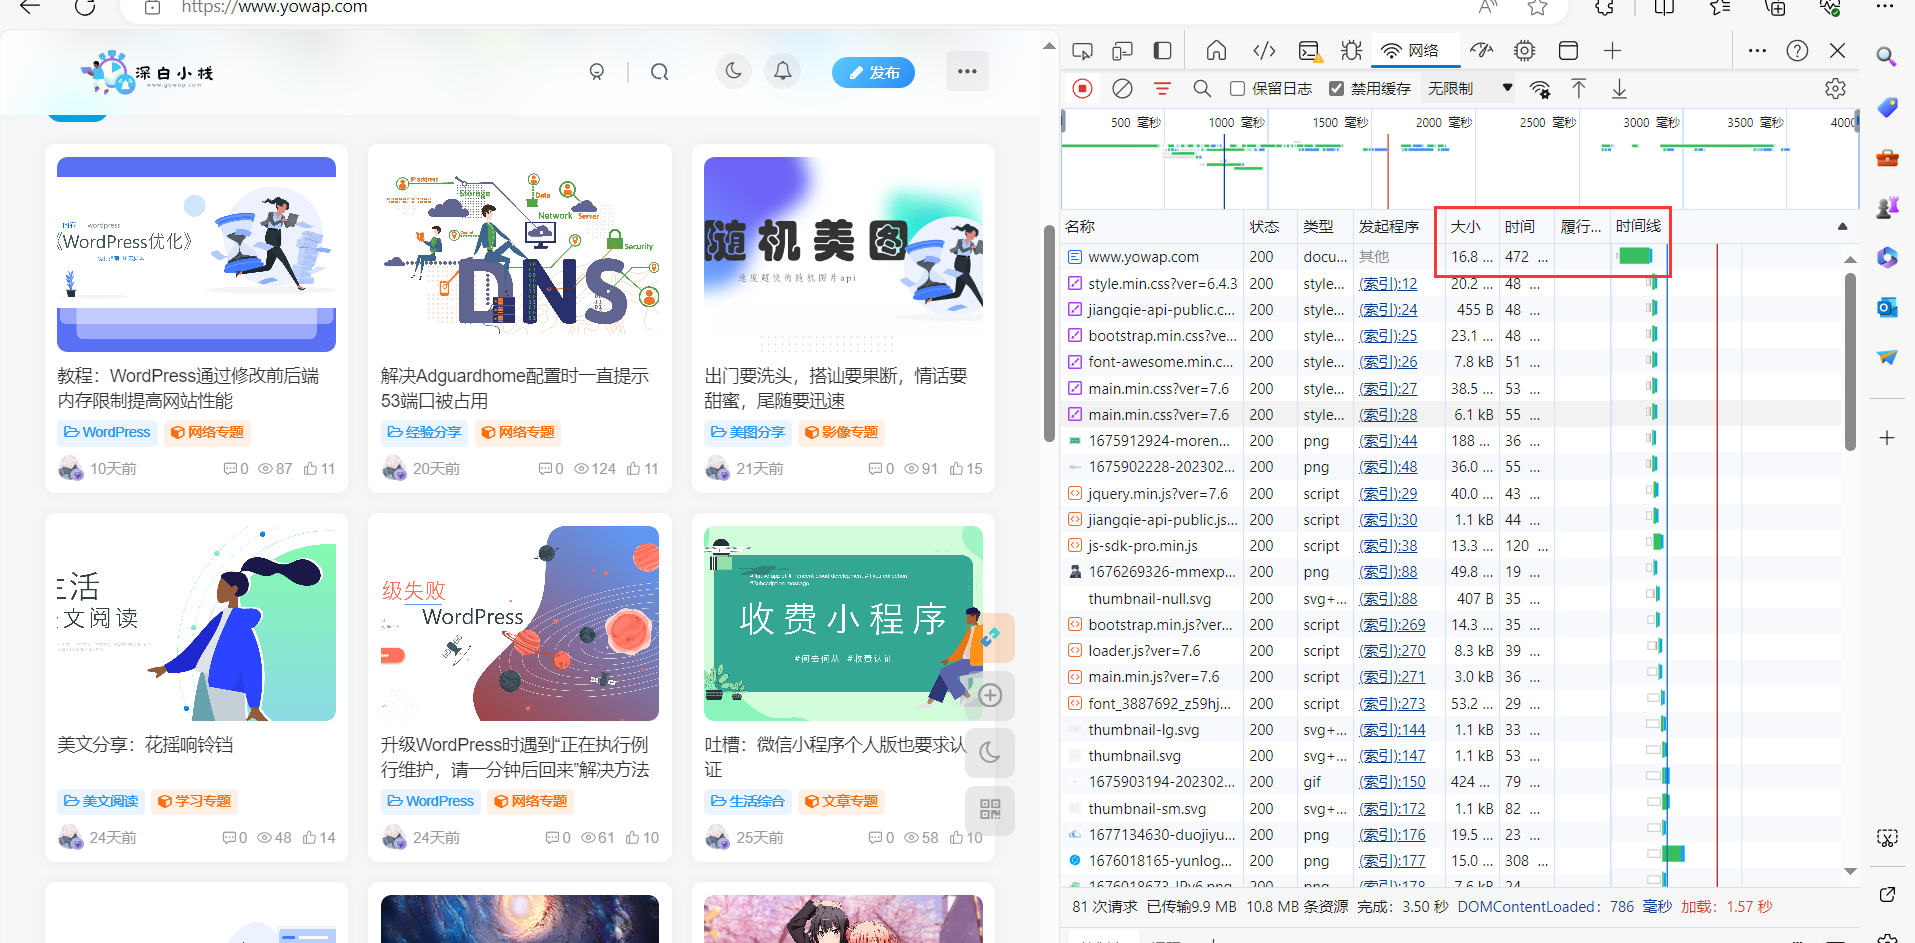Switch to the 网络 panel tab
This screenshot has height=943, width=1915.
(x=1415, y=50)
